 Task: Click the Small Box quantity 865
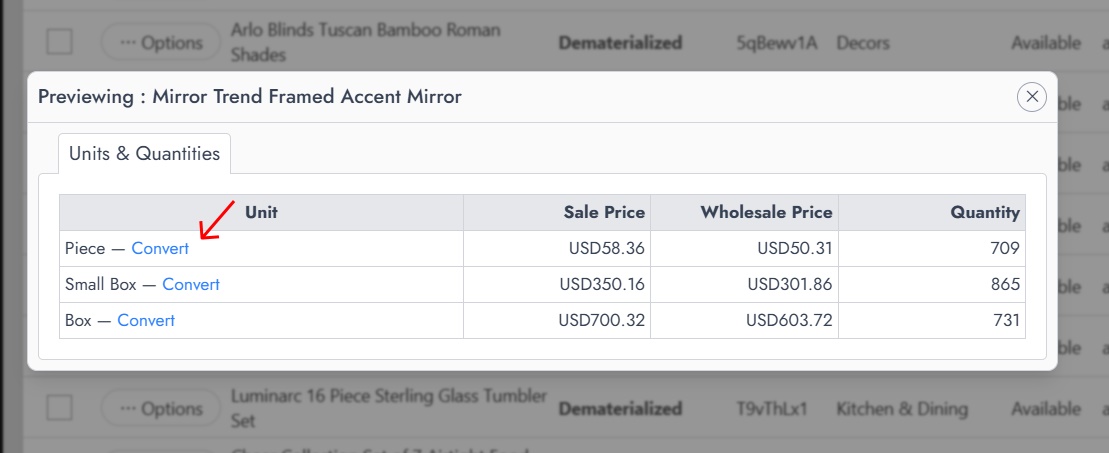point(1005,285)
